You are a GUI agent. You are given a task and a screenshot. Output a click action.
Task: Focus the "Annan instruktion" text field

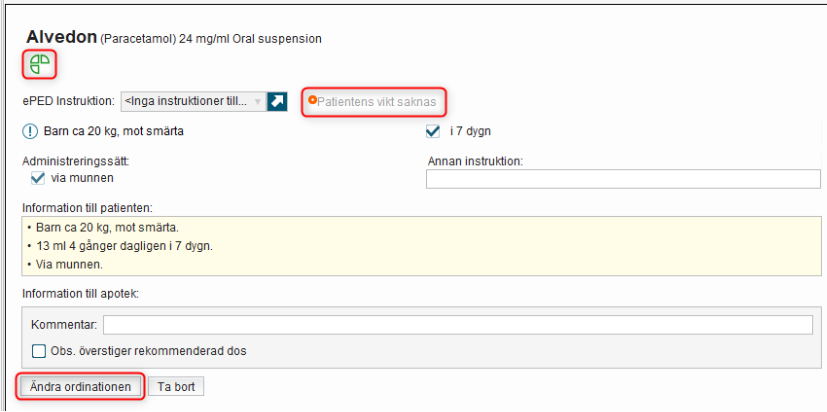[622, 179]
